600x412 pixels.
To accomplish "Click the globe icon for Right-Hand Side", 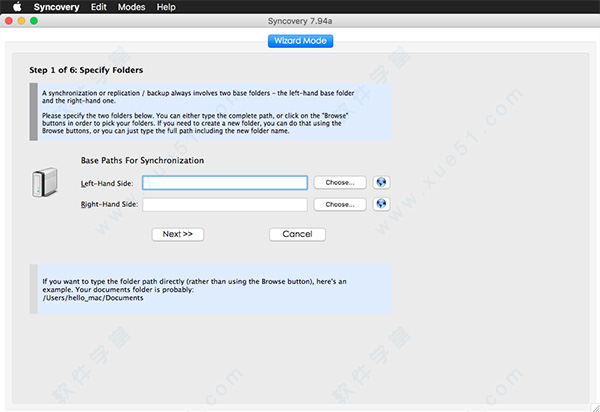I will coord(380,204).
